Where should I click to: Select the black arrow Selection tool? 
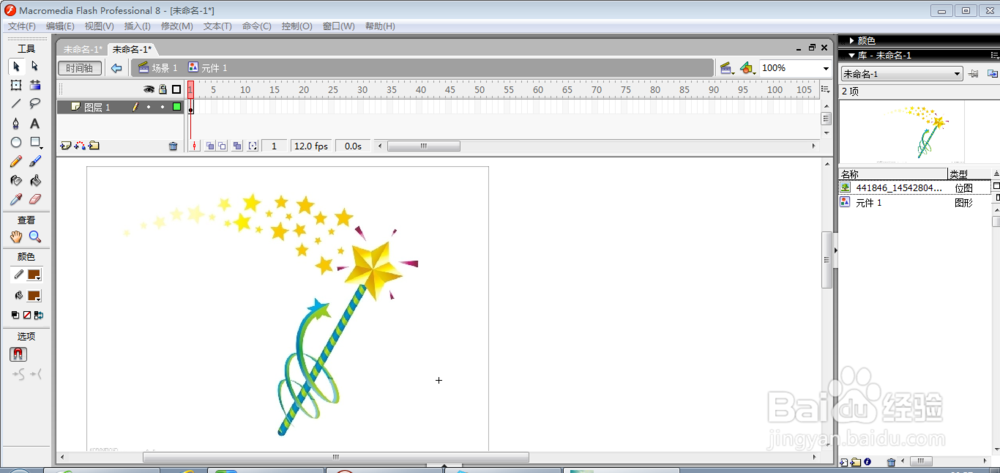coord(17,66)
